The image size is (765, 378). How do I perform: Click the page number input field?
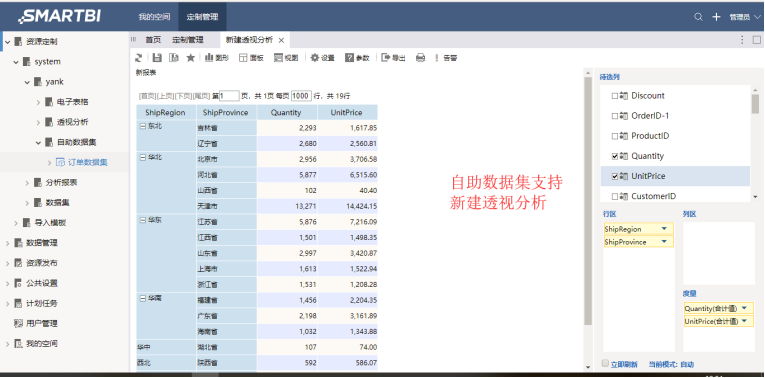pyautogui.click(x=229, y=96)
